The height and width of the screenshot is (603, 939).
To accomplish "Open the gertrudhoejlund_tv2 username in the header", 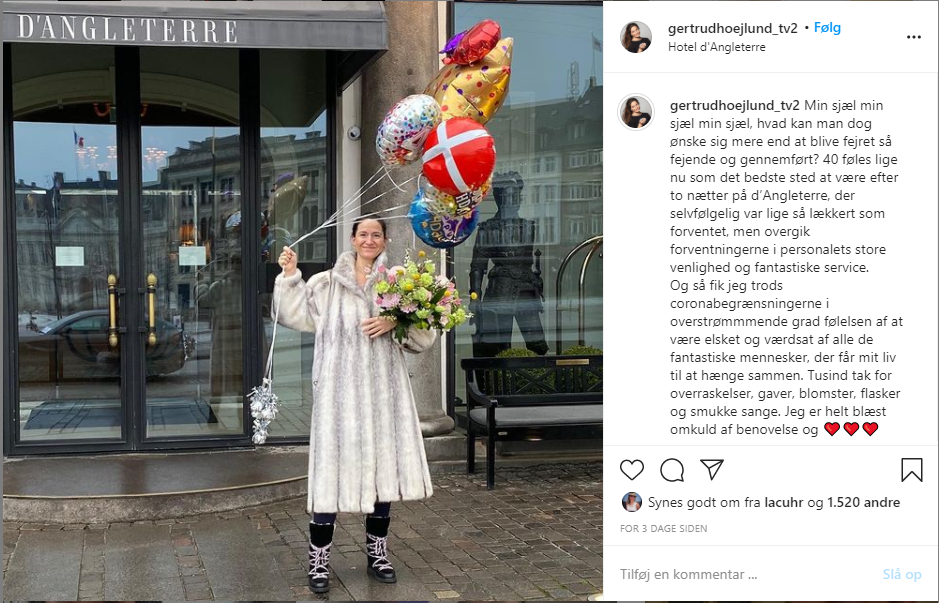I will coord(732,28).
